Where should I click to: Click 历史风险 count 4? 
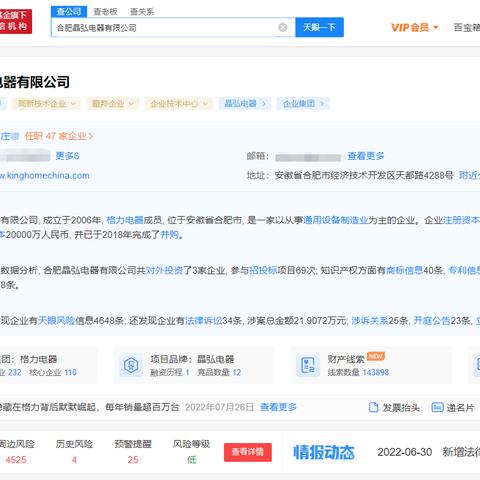(74, 460)
